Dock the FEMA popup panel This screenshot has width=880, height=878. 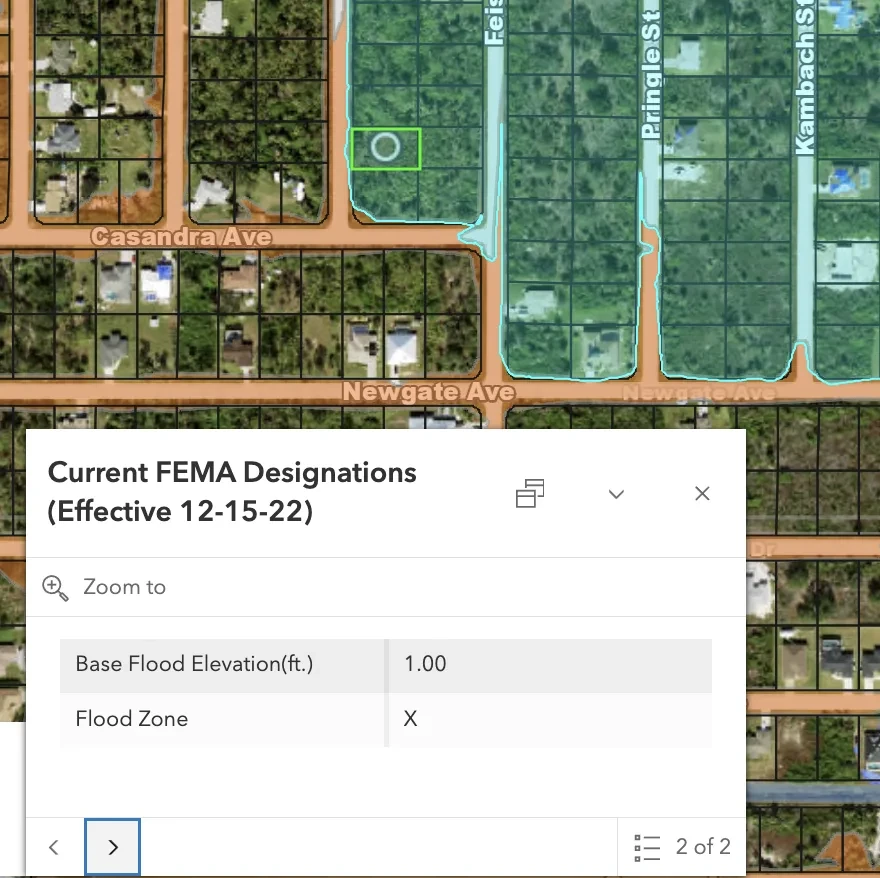(x=530, y=494)
